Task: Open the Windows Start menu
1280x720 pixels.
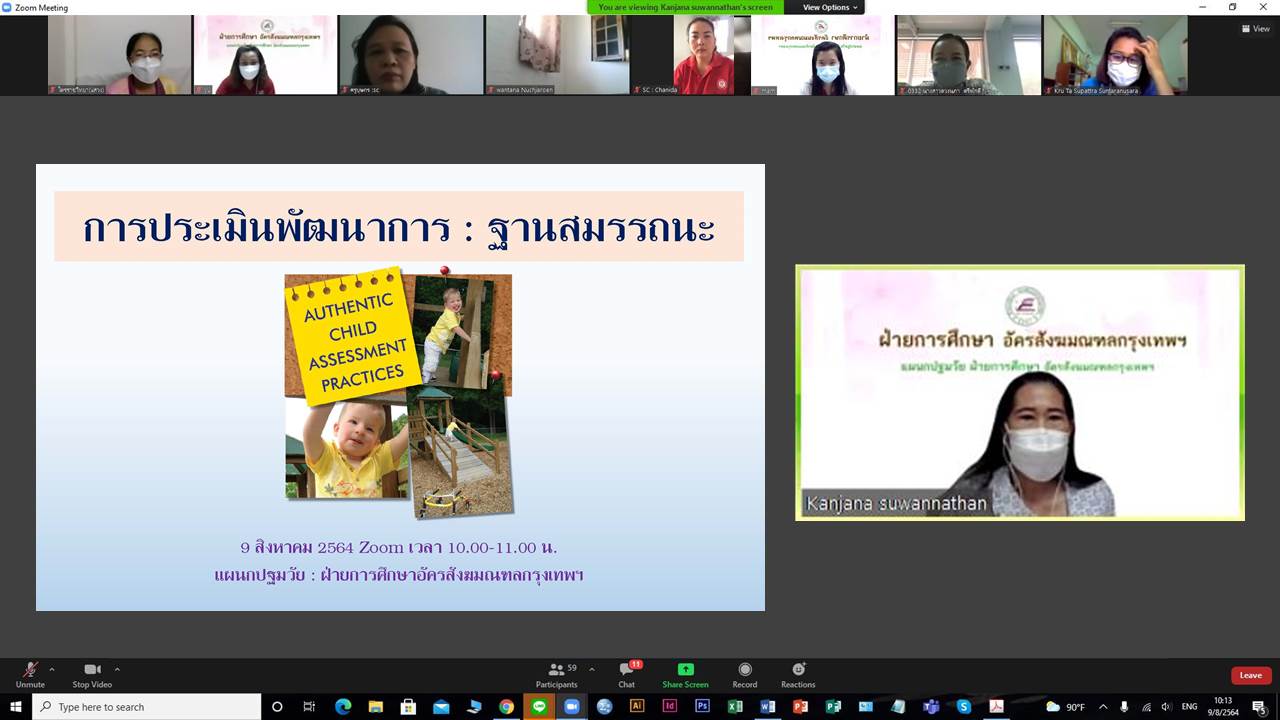Action: coord(16,707)
